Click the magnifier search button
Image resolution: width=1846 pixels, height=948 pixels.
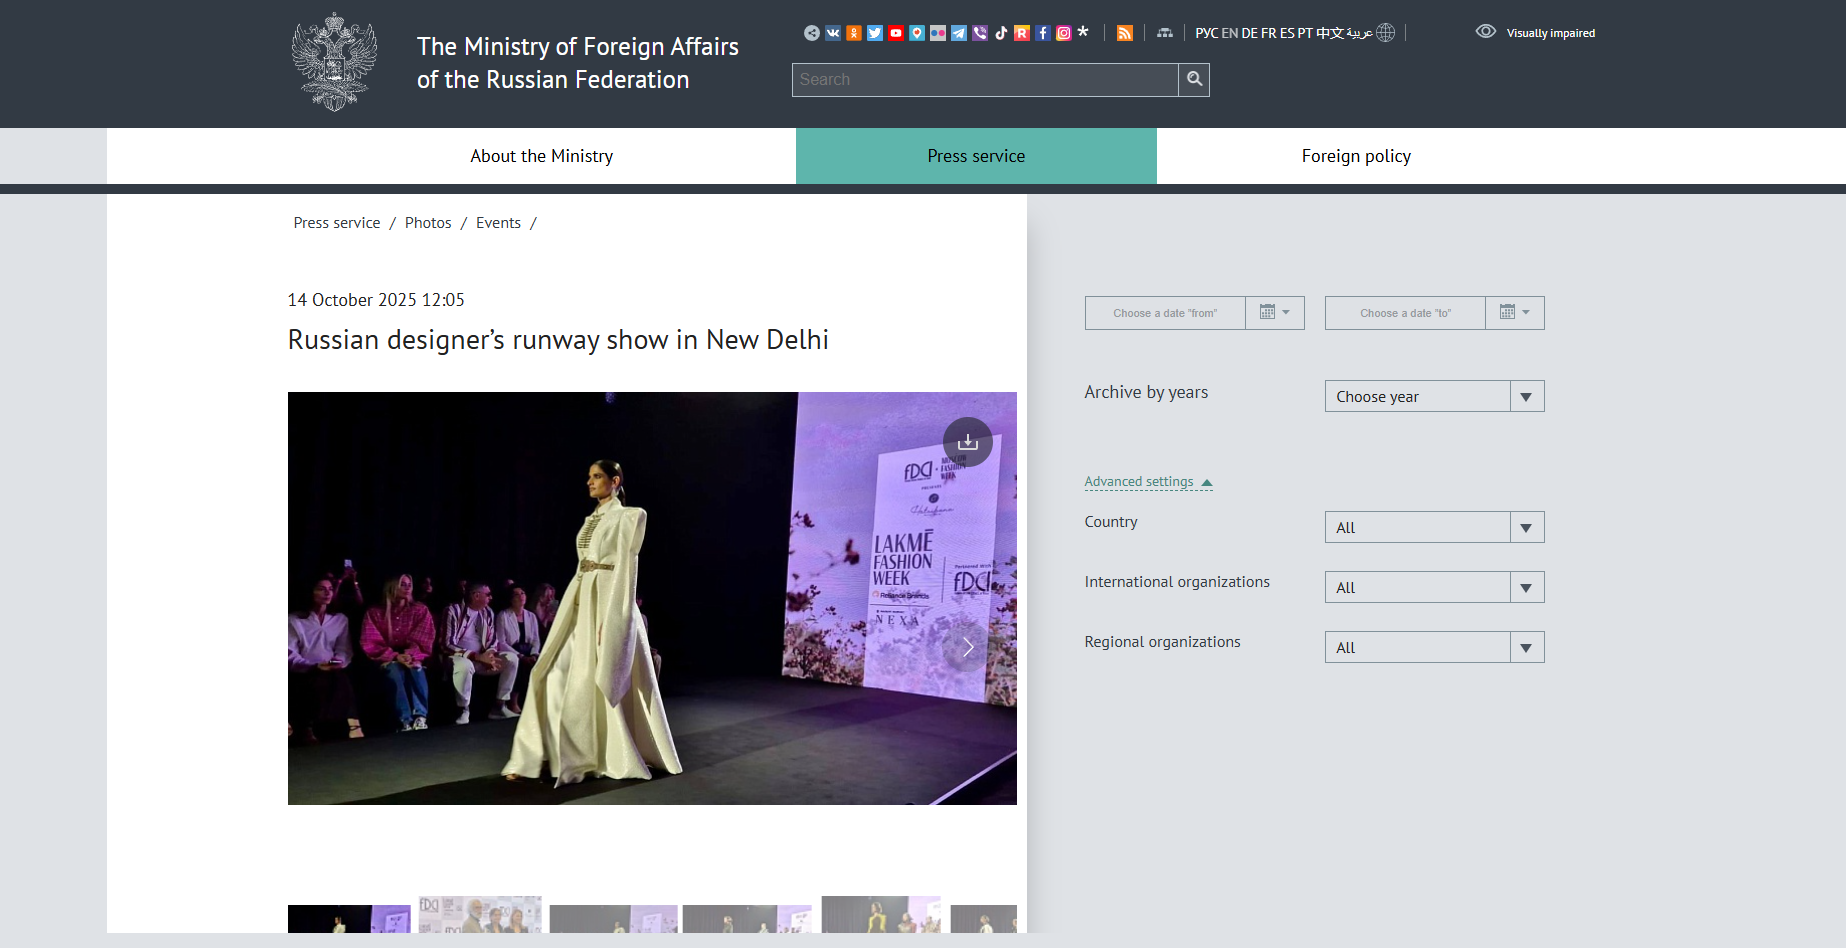tap(1194, 80)
